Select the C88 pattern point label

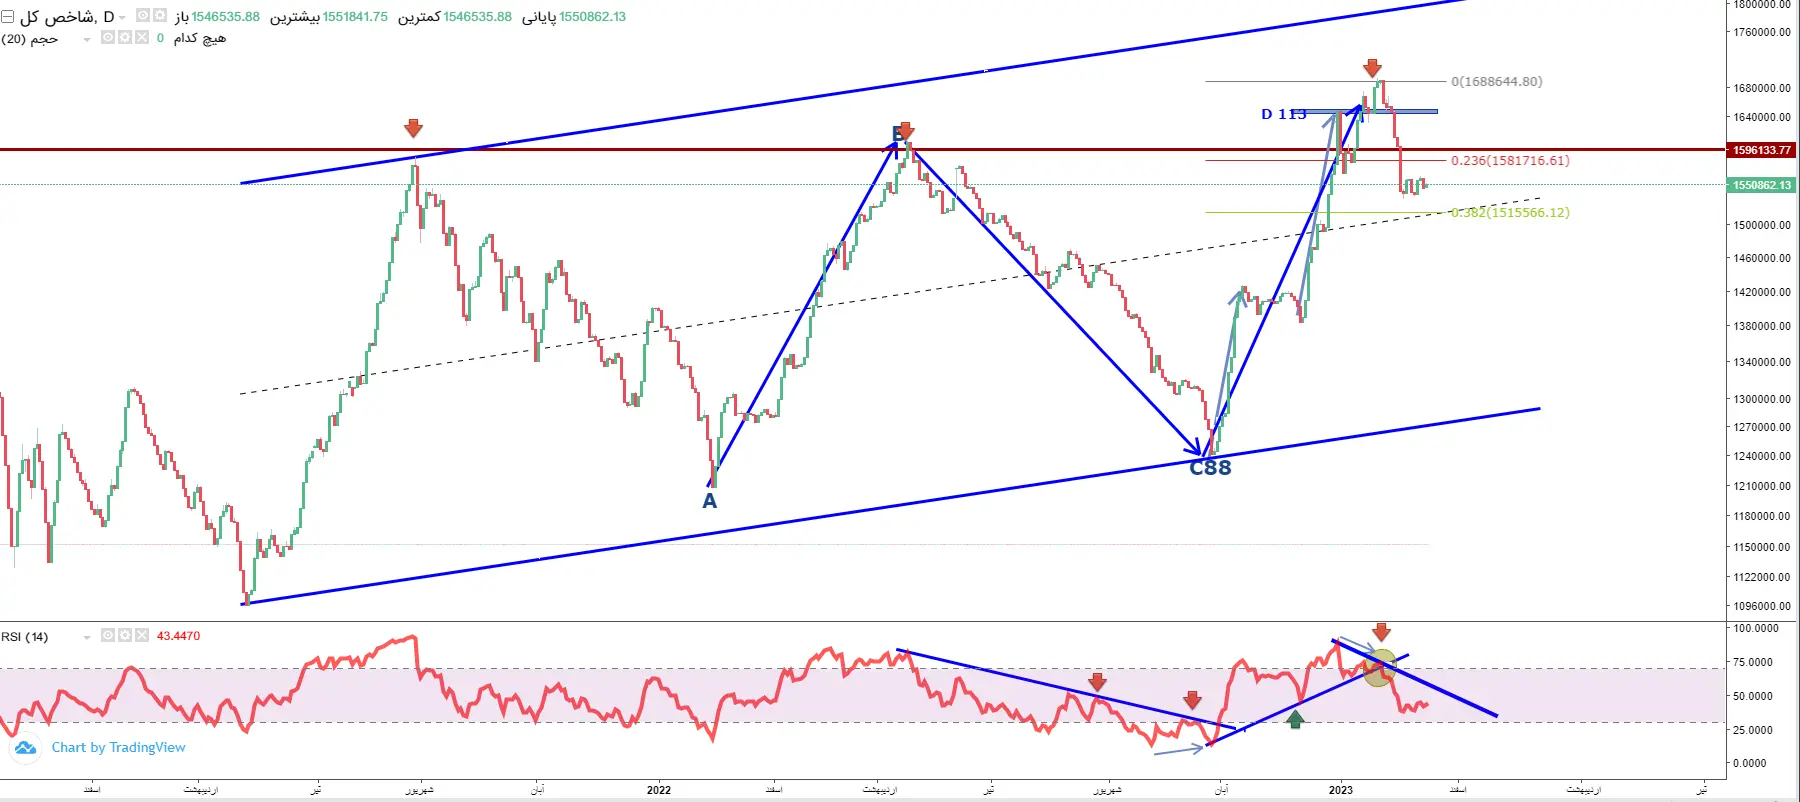click(x=1210, y=468)
